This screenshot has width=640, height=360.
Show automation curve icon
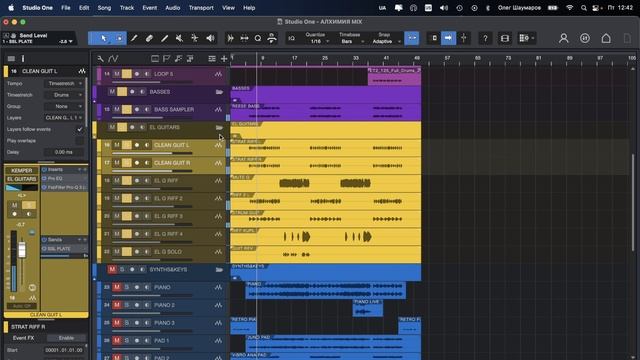pos(113,59)
